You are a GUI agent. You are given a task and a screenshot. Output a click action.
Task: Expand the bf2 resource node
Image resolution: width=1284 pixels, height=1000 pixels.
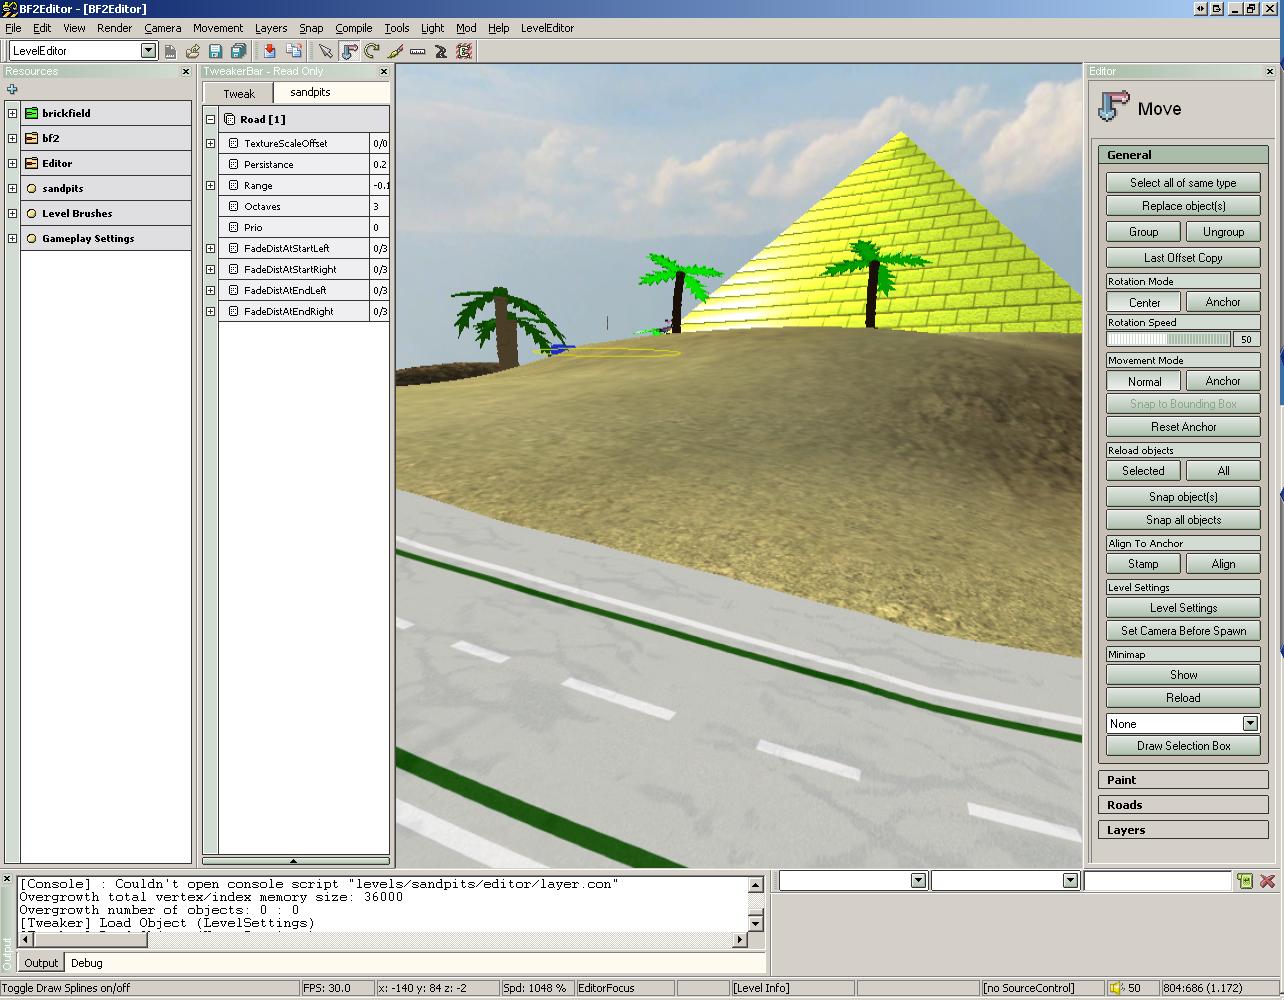coord(12,138)
